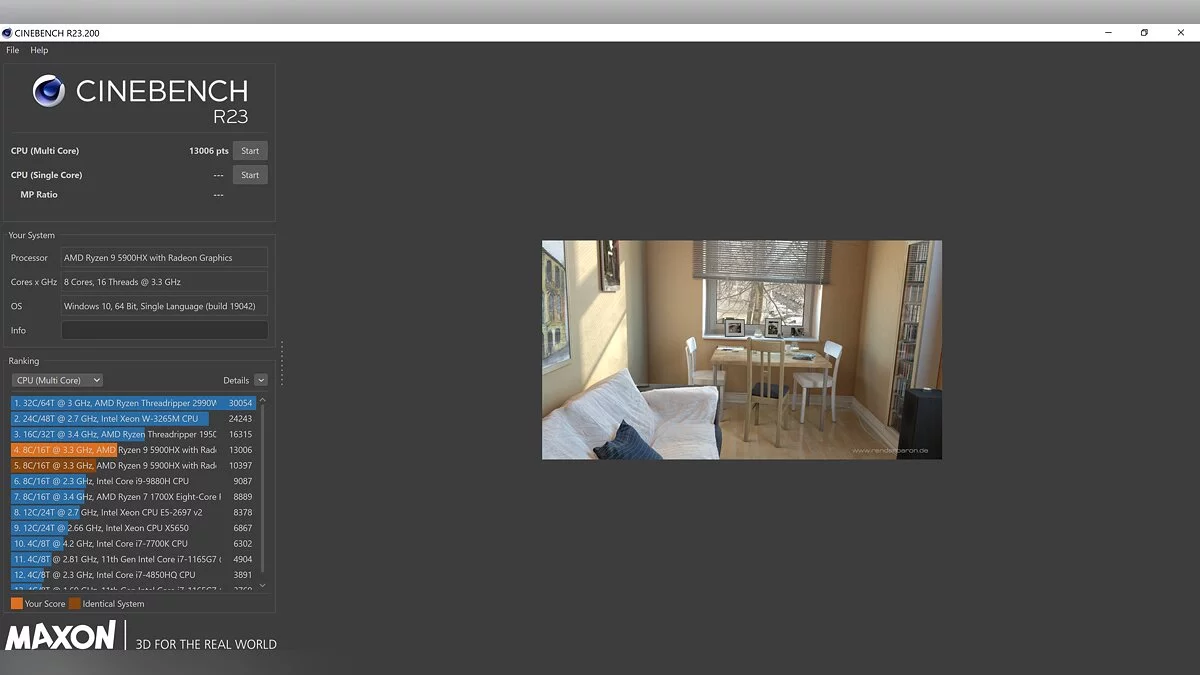1200x675 pixels.
Task: Click the Cinebench app icon in title bar
Action: click(8, 33)
